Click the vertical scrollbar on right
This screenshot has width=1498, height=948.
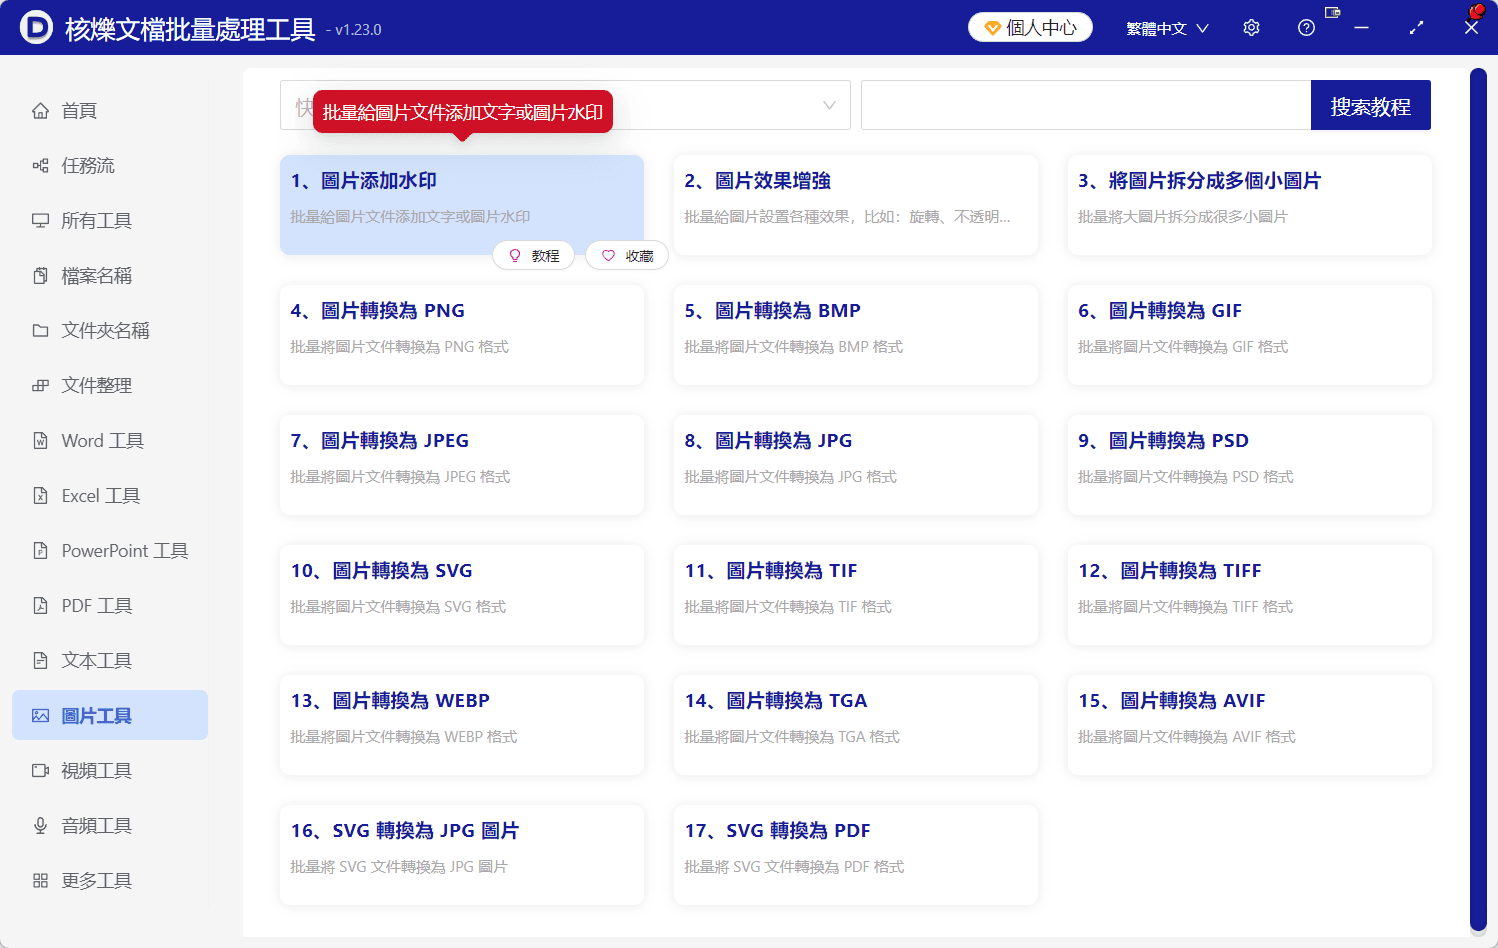pos(1478,500)
